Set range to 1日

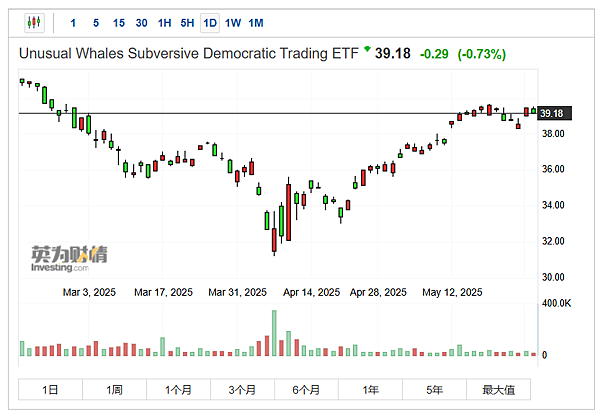[50, 390]
